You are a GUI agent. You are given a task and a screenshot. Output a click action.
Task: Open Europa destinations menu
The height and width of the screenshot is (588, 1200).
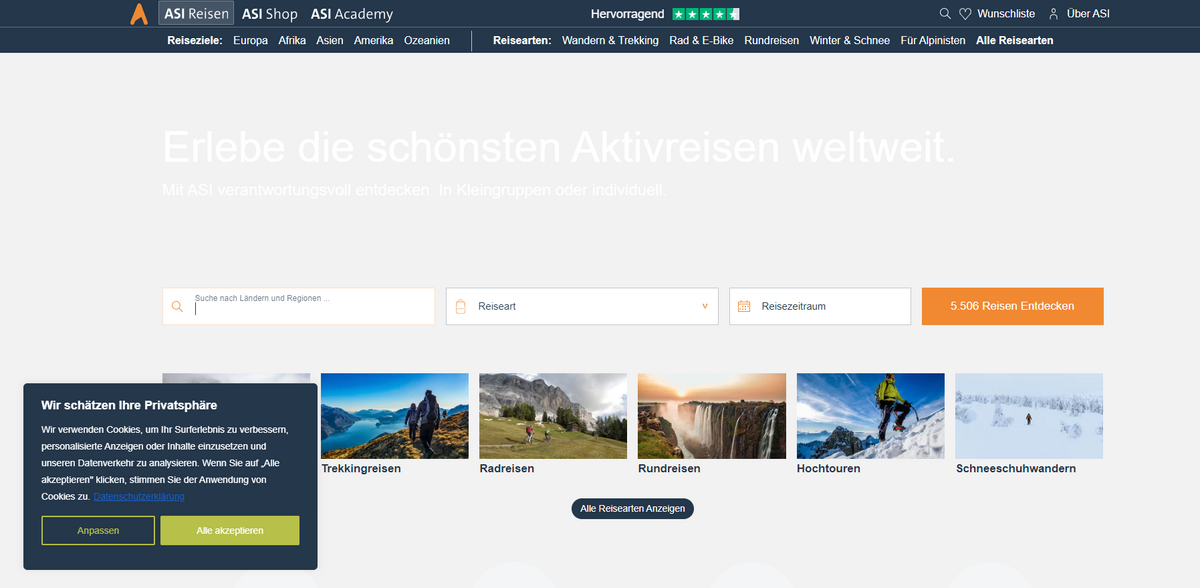pos(250,41)
